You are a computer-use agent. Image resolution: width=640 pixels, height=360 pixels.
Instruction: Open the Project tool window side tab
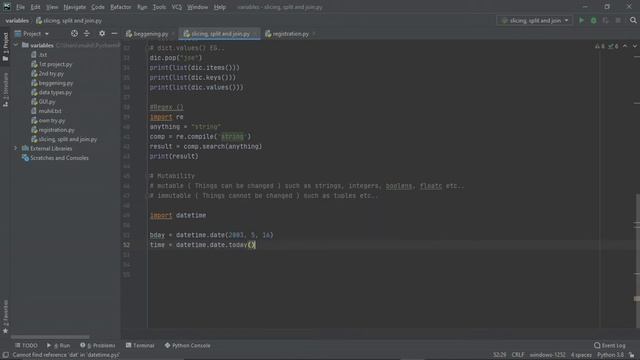5,47
